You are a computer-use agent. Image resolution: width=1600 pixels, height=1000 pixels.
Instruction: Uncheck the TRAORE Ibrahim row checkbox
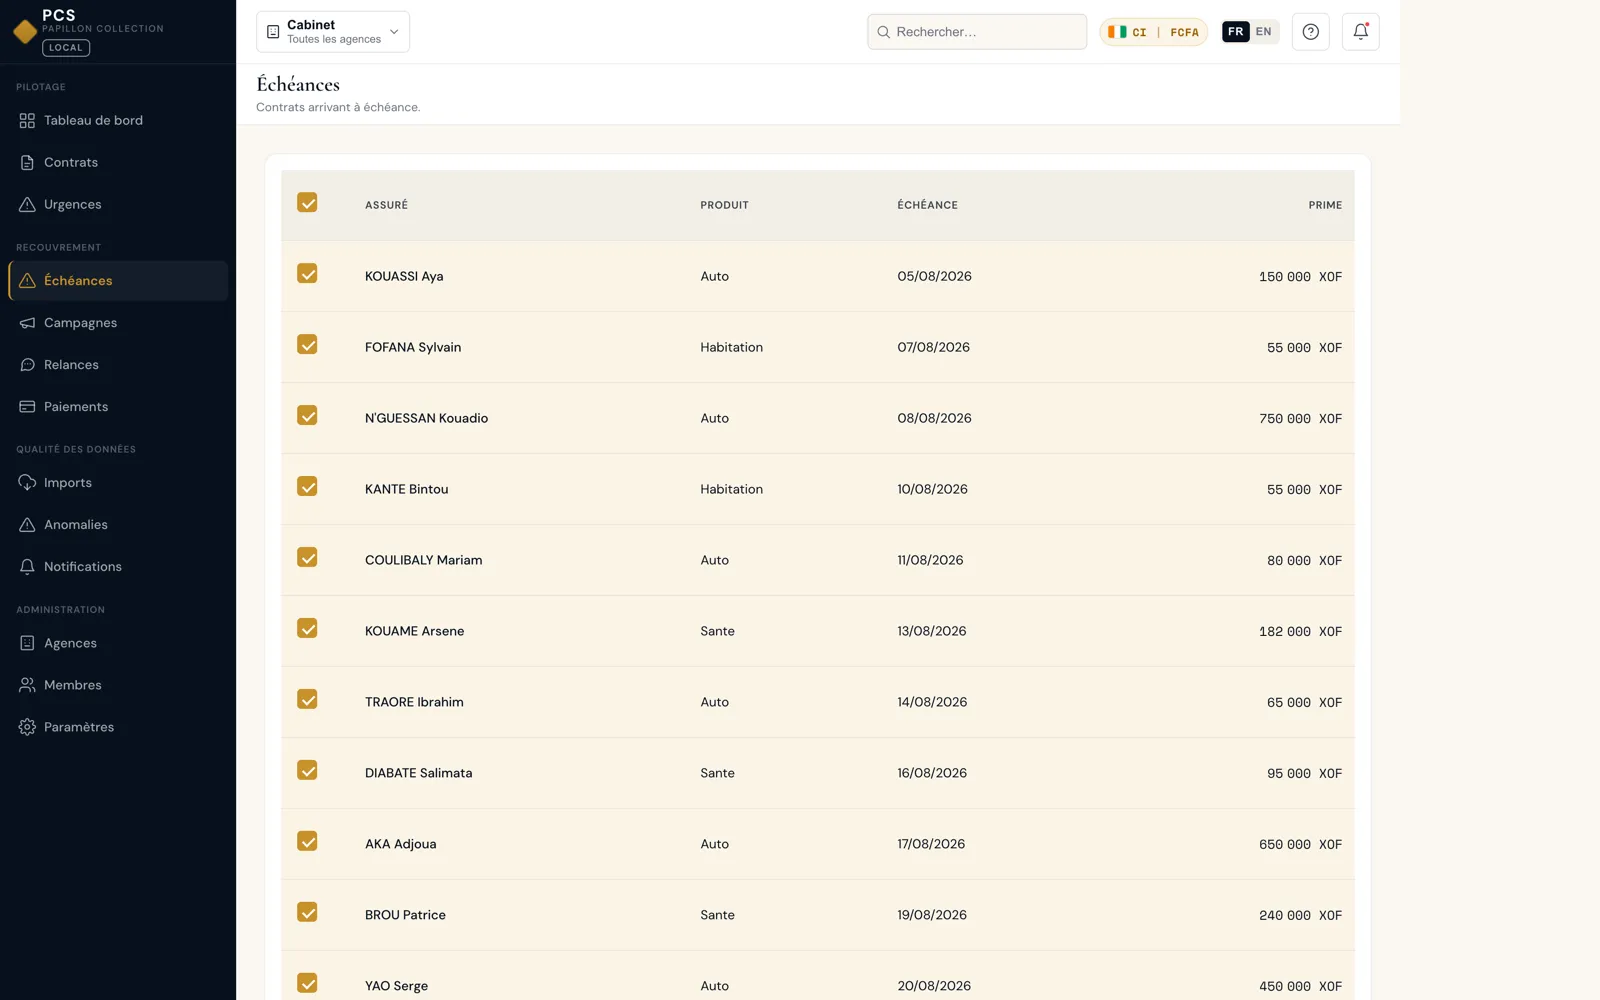307,700
